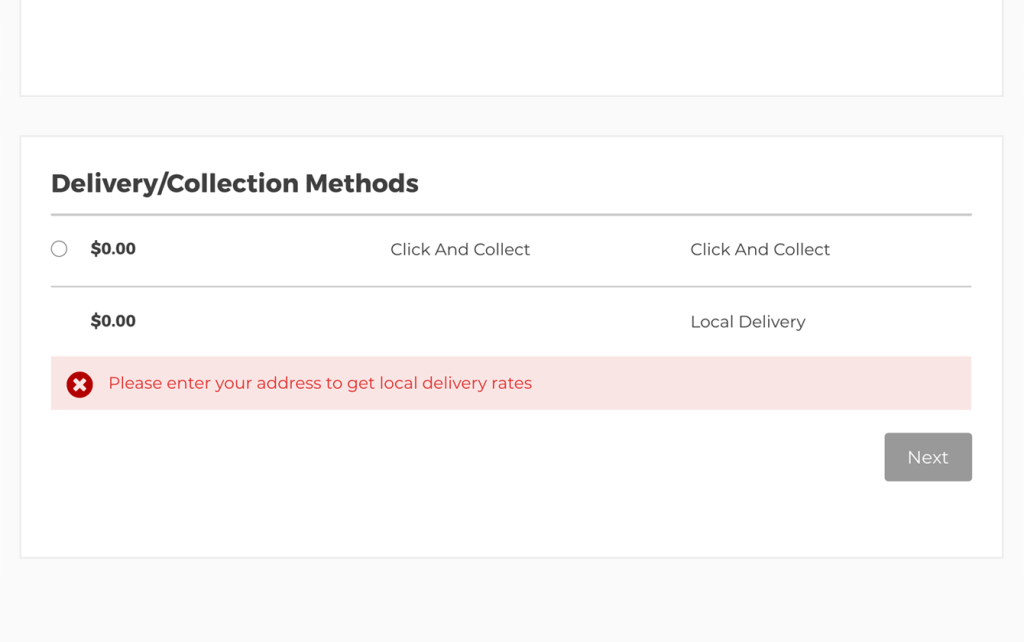Image resolution: width=1024 pixels, height=642 pixels.
Task: Click the red X error icon
Action: 80,385
